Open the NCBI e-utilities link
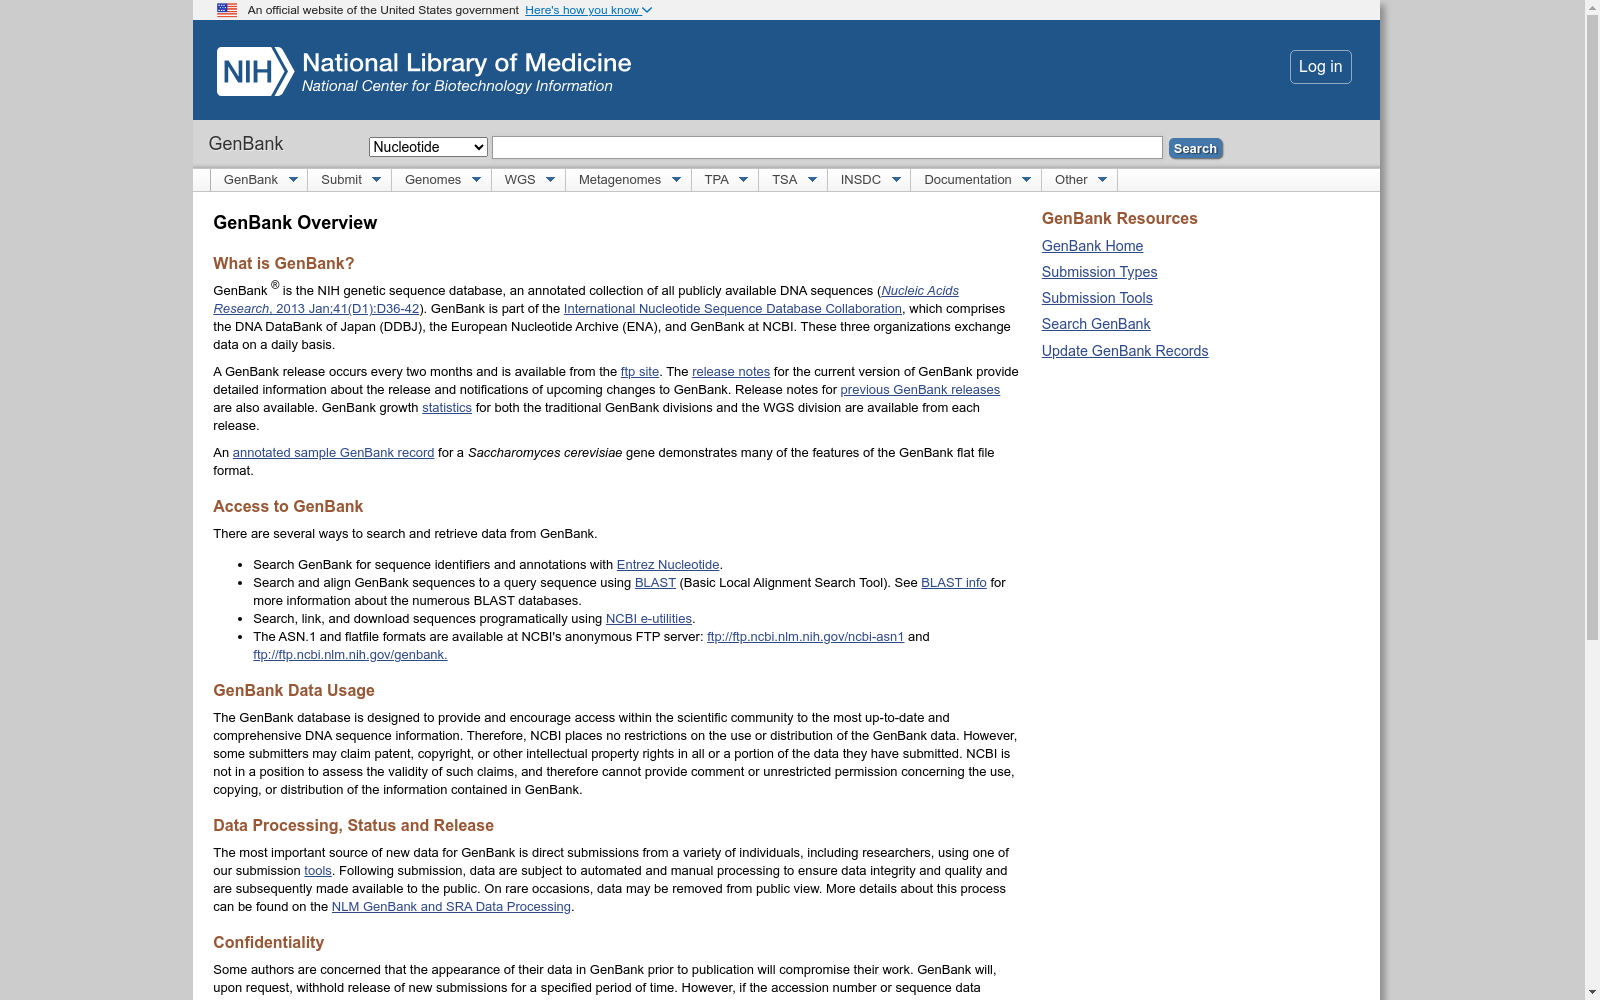 pyautogui.click(x=649, y=619)
